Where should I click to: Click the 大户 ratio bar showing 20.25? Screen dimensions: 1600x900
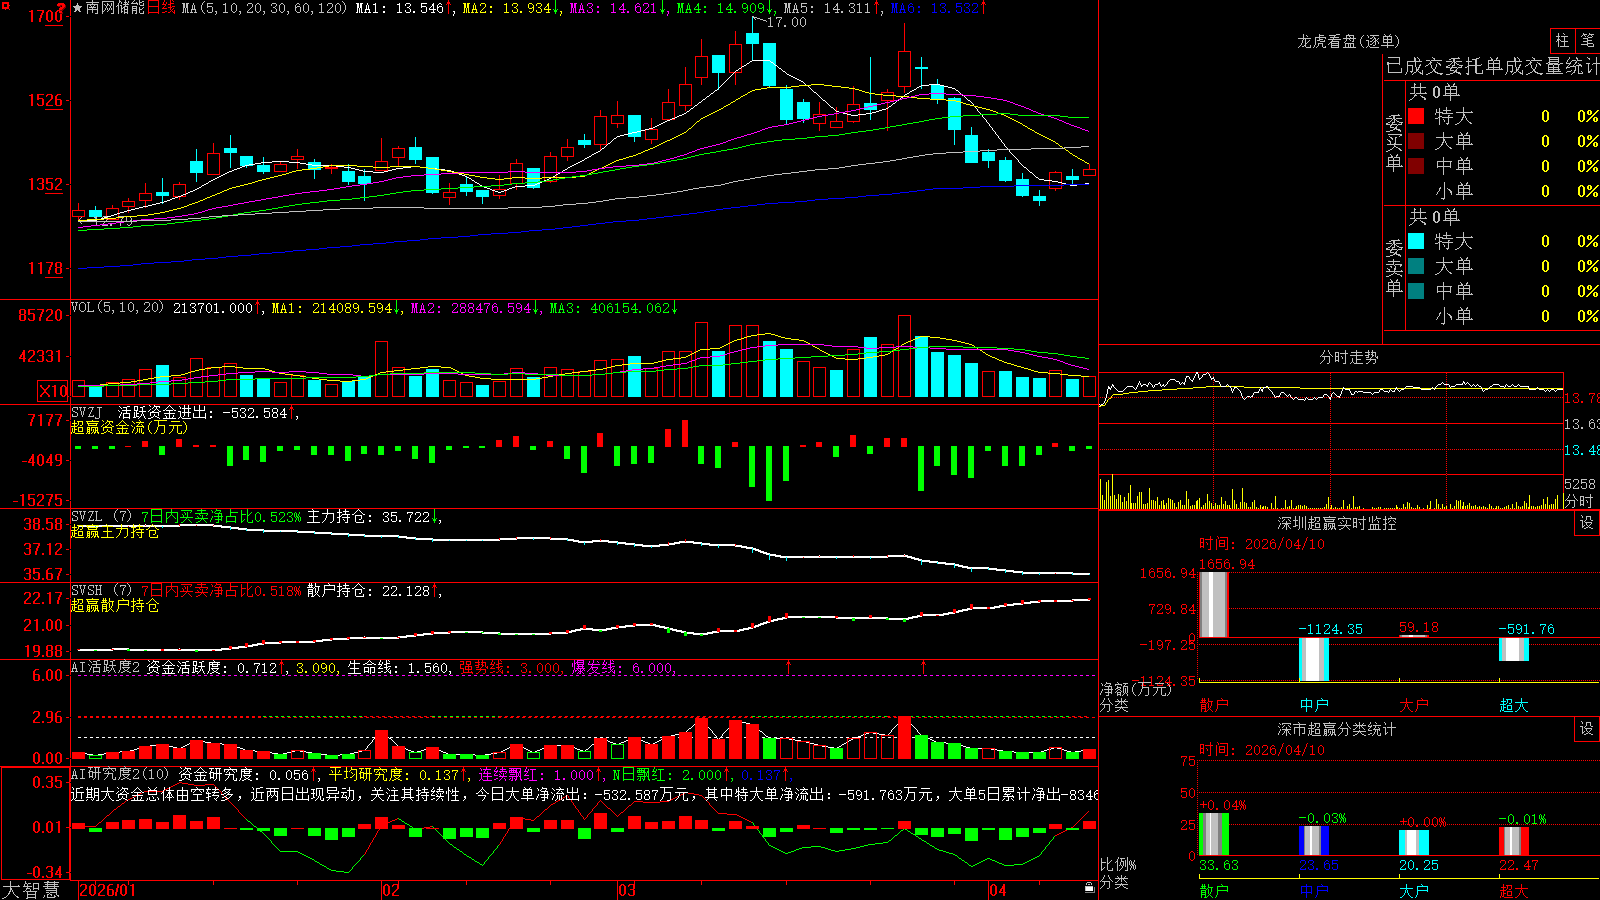pos(1414,842)
